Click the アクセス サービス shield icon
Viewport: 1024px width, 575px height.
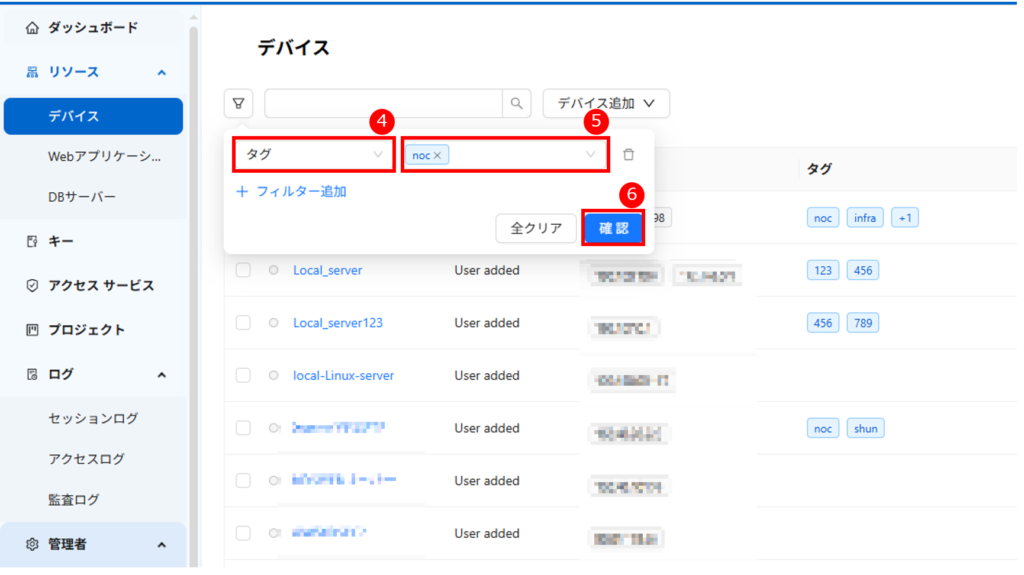(32, 285)
